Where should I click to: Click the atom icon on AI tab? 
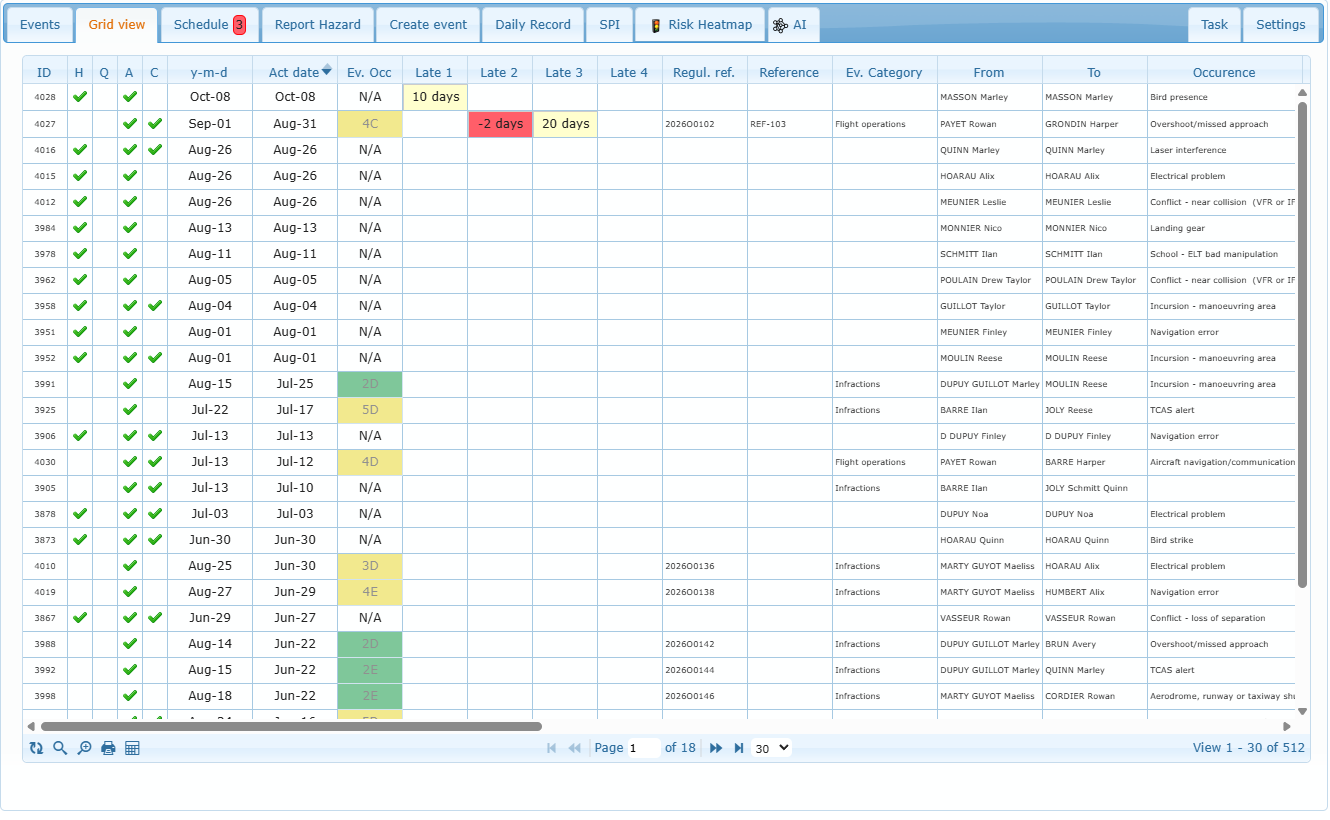click(x=780, y=25)
